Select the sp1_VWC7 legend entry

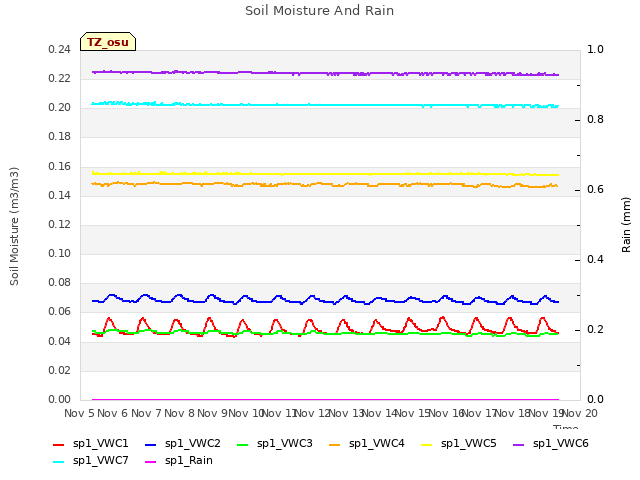[91, 461]
